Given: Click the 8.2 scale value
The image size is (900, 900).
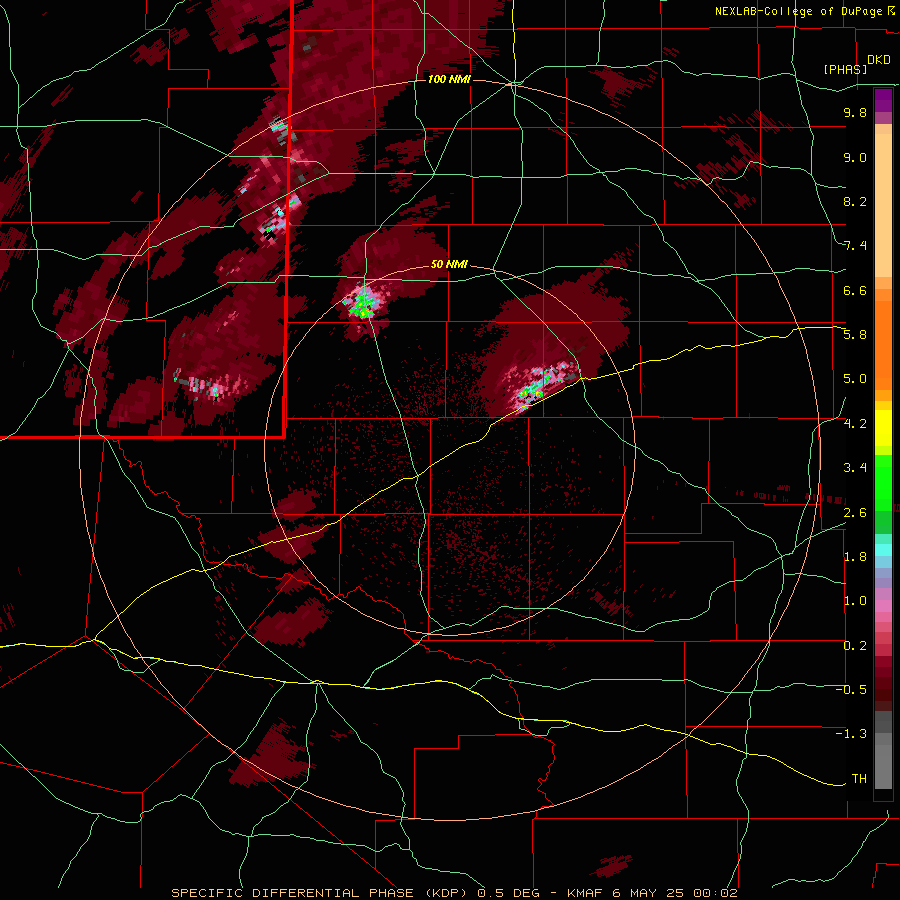Looking at the screenshot, I should [855, 201].
